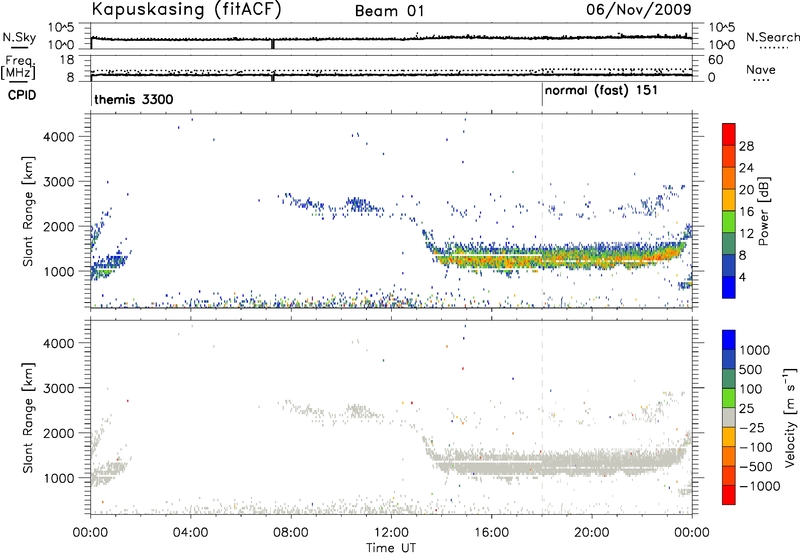Click right '10^0' noise axis label

[722, 45]
